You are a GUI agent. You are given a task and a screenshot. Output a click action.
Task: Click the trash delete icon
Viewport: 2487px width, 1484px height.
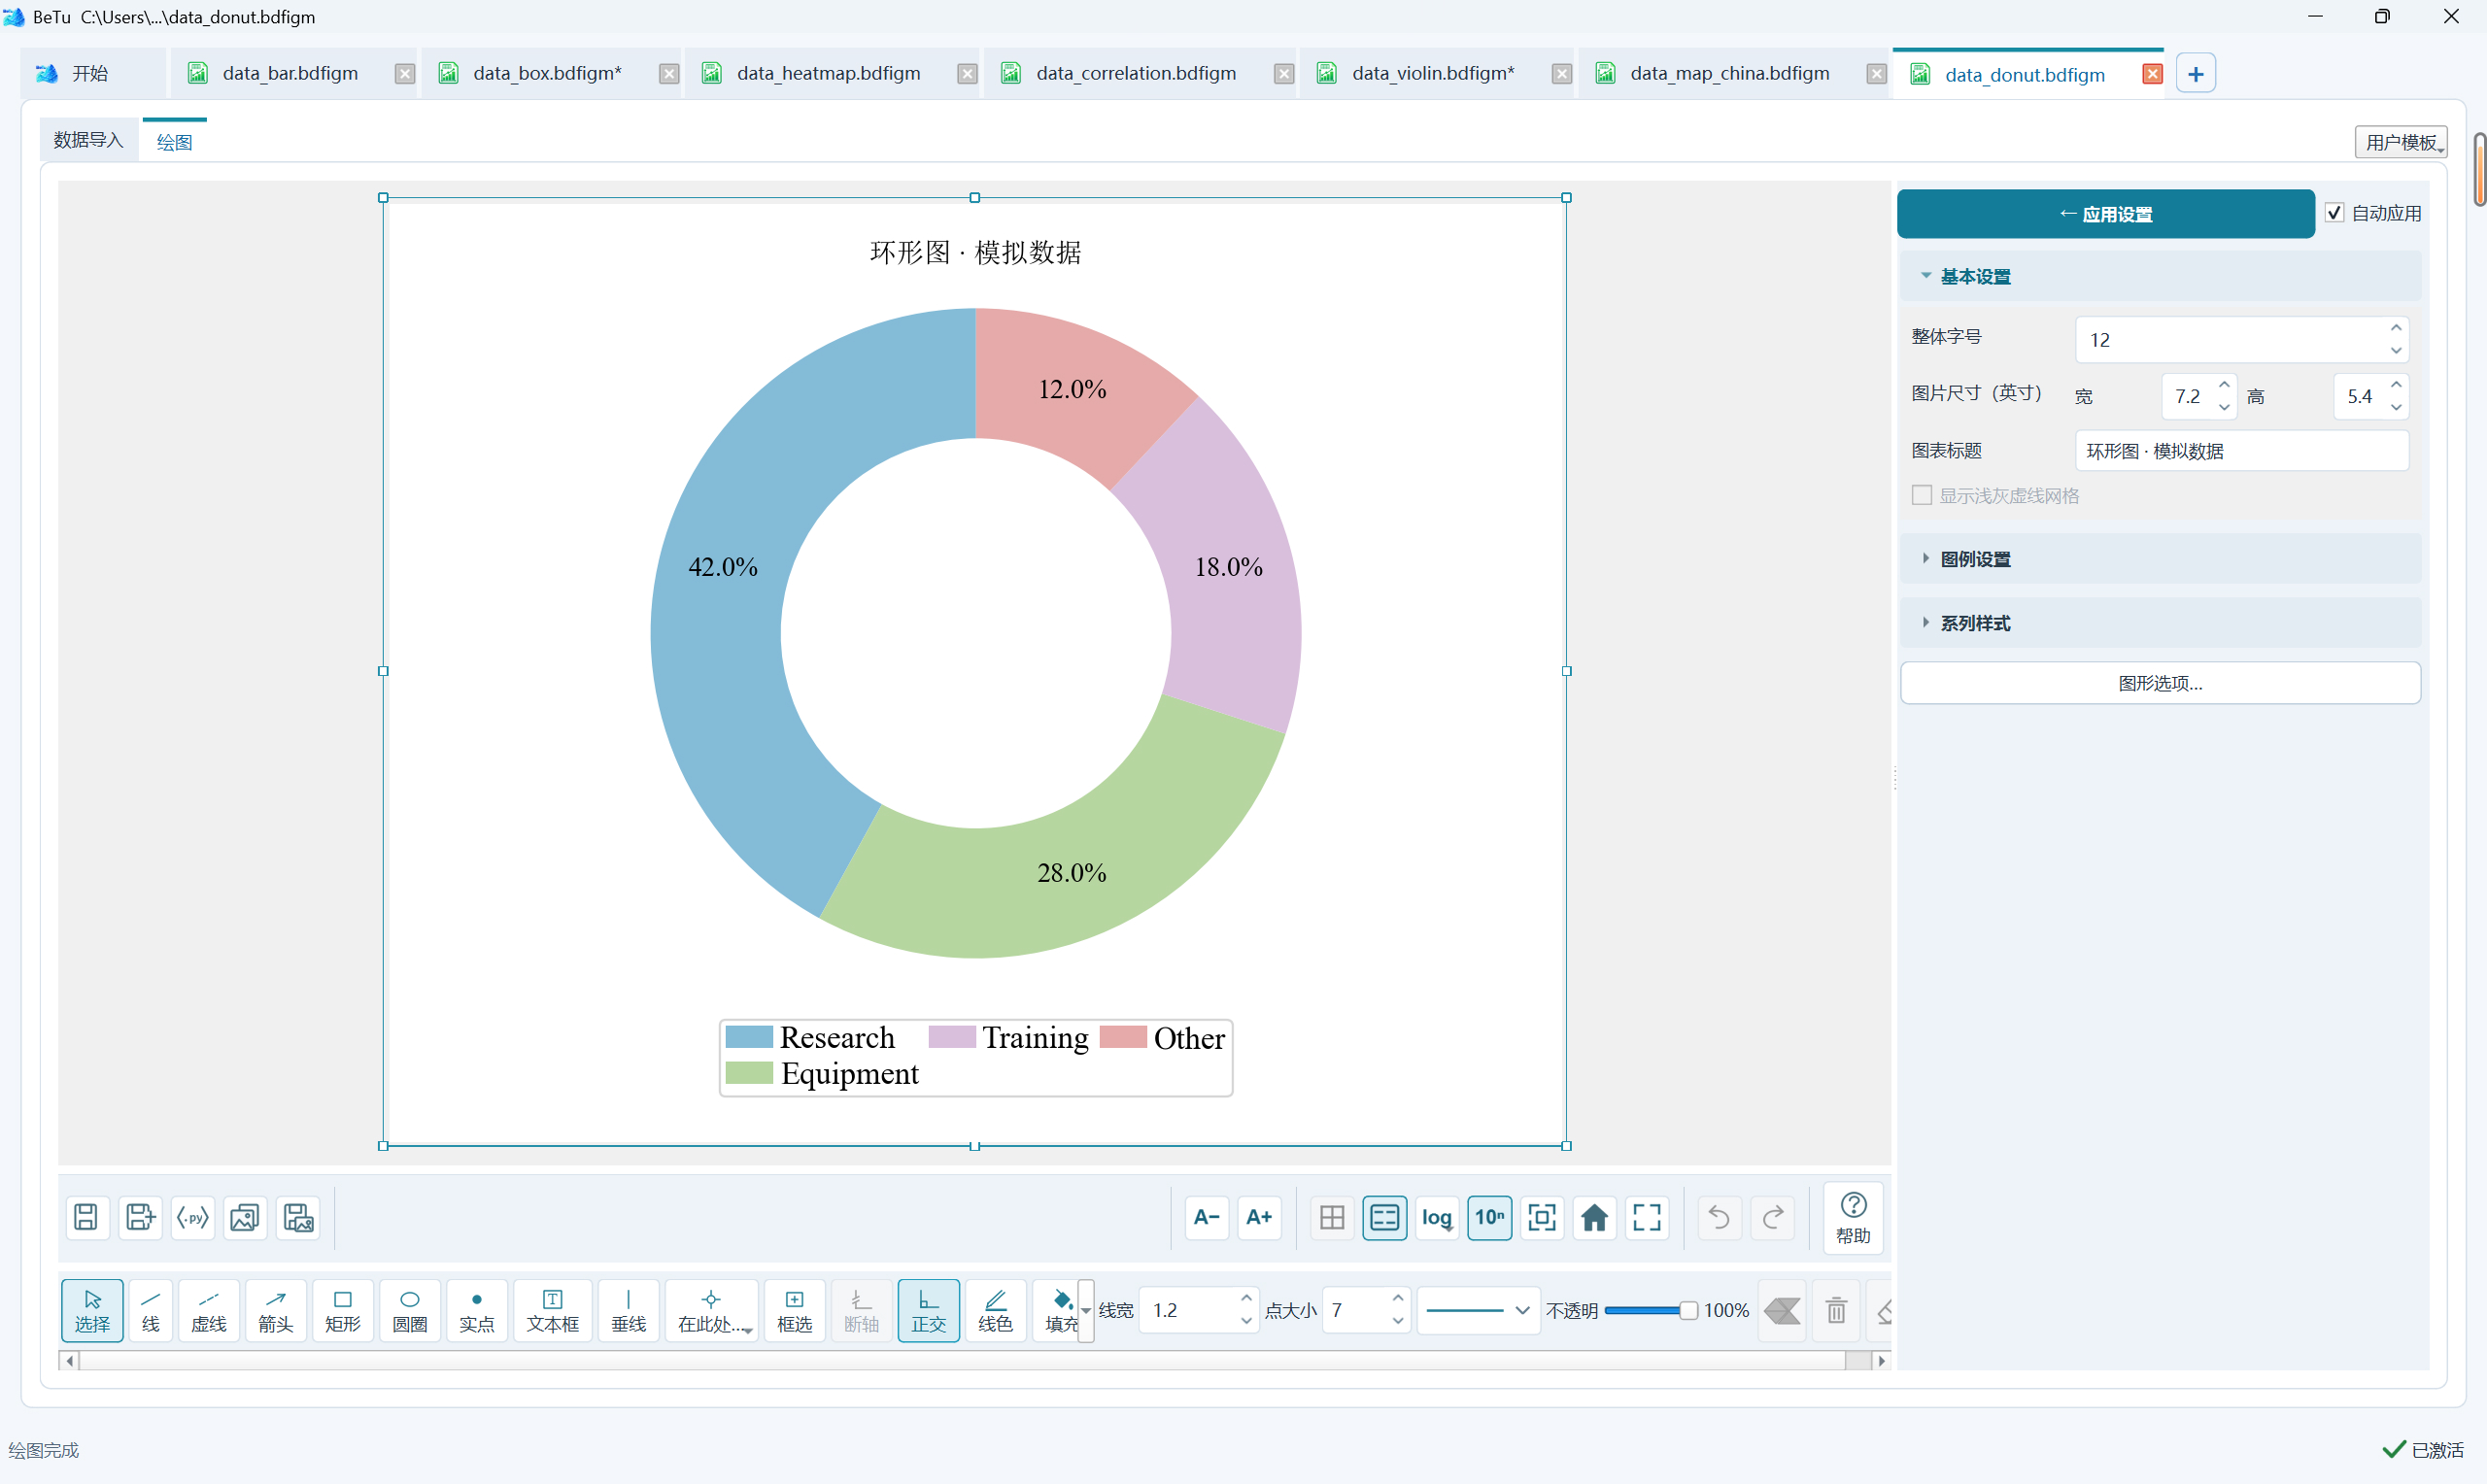point(1836,1310)
